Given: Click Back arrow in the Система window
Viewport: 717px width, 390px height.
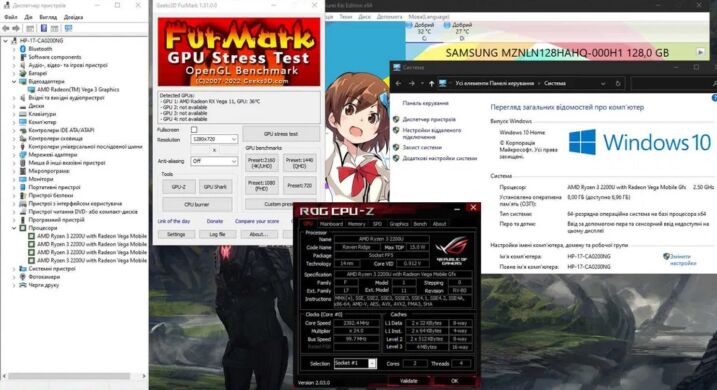Looking at the screenshot, I should tap(399, 84).
